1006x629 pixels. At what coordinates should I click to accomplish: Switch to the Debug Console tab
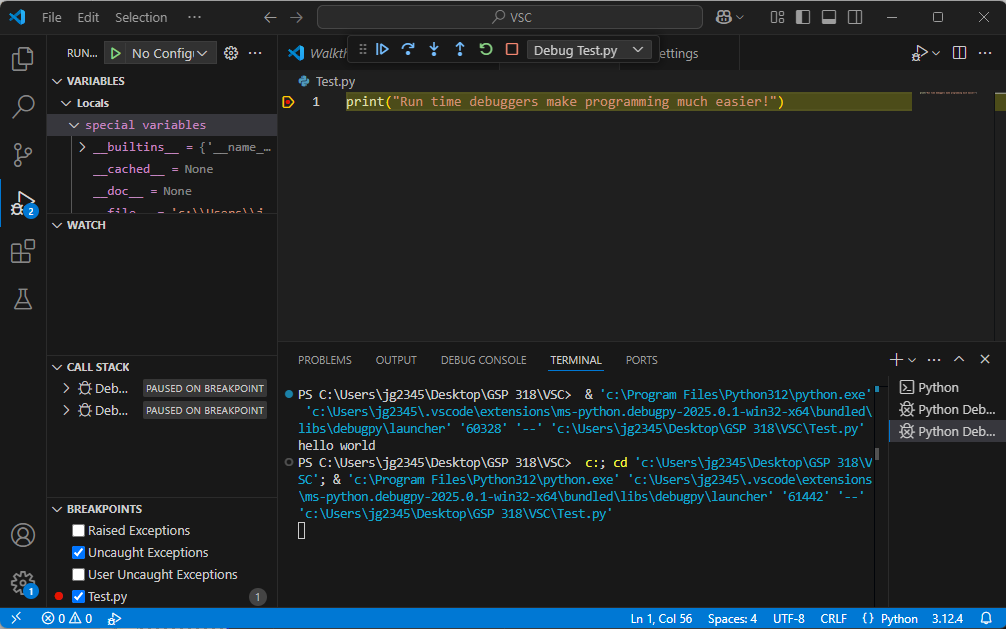click(x=483, y=360)
